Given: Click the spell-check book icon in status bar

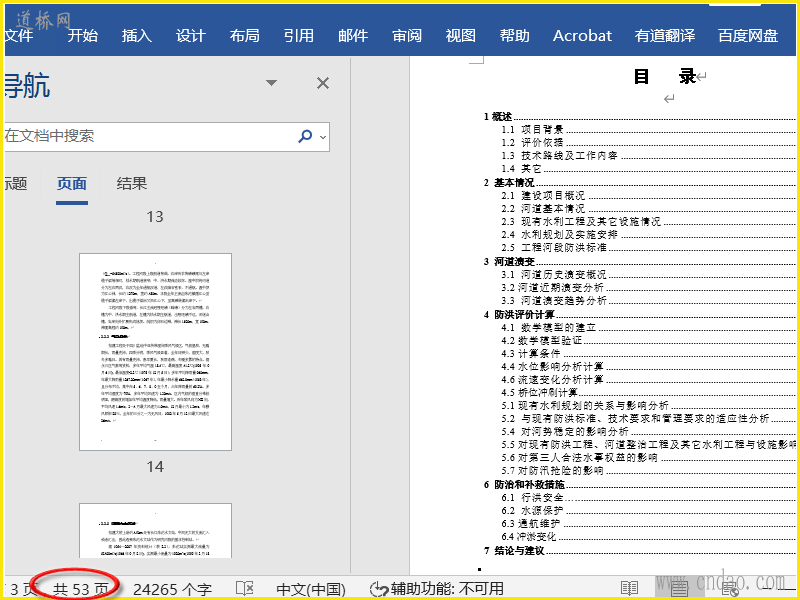Looking at the screenshot, I should [244, 588].
